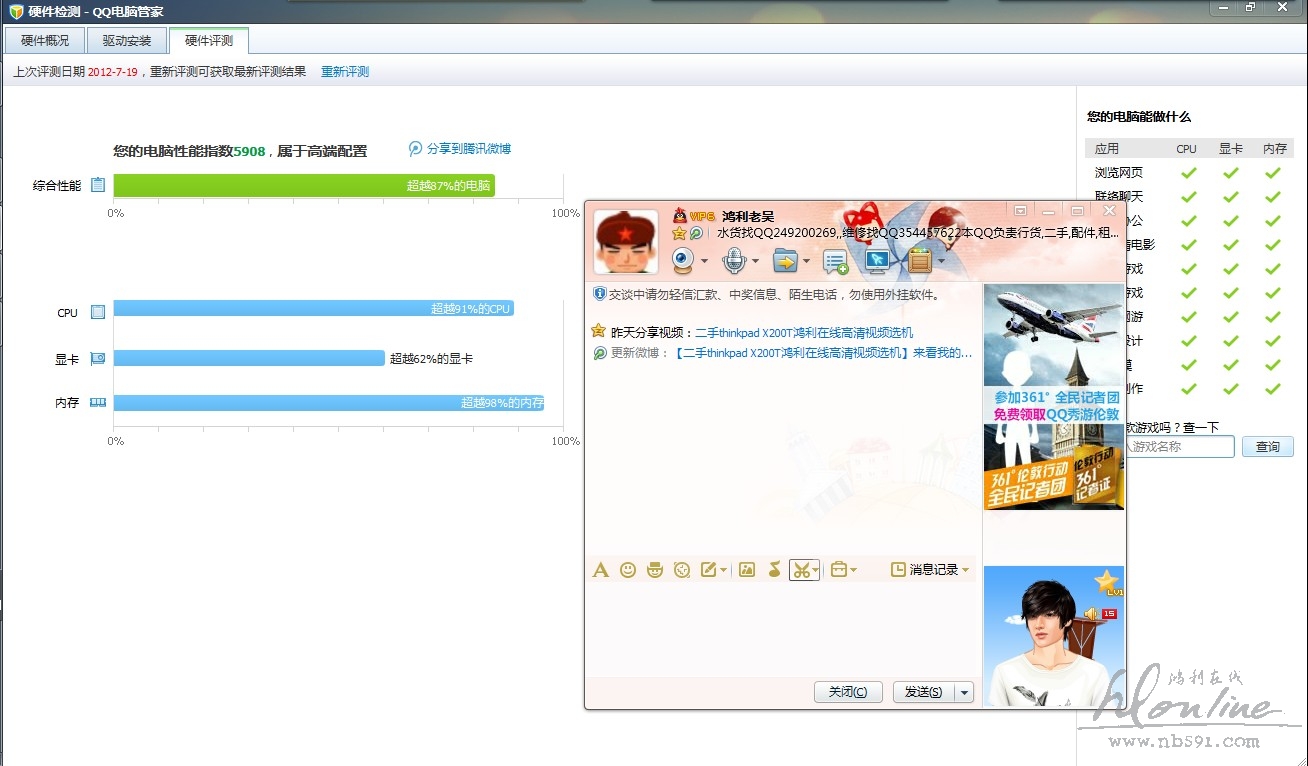Viewport: 1308px width, 766px height.
Task: Send a file with the folder arrow icon
Action: click(x=785, y=261)
